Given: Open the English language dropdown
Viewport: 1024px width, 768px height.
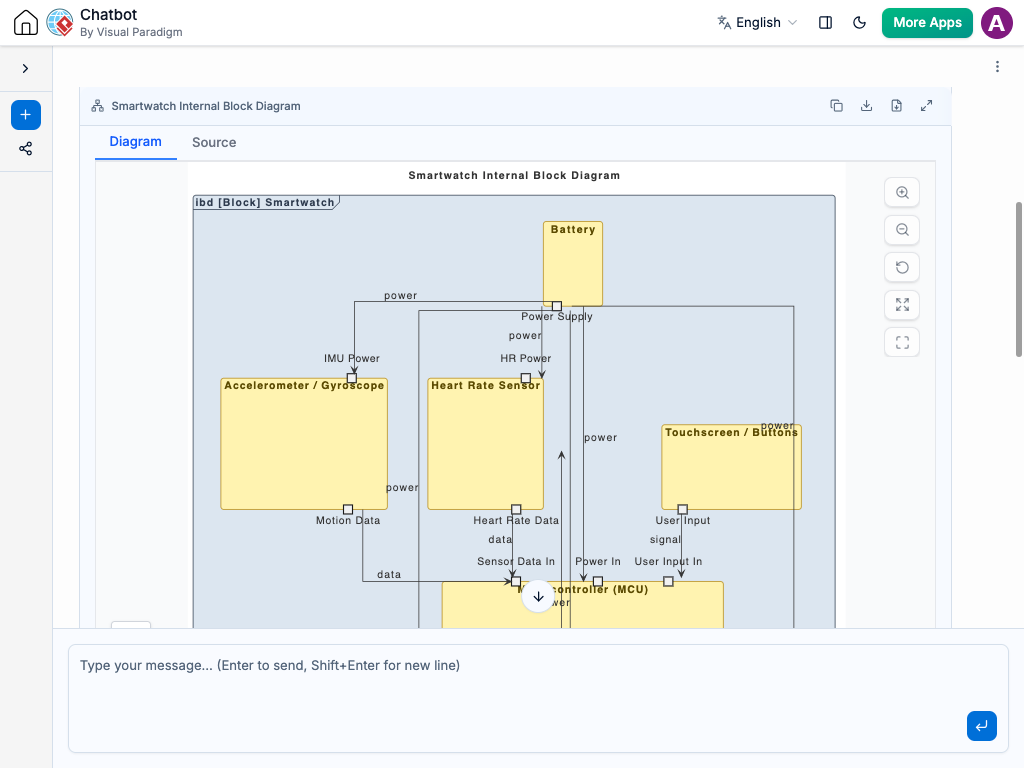Looking at the screenshot, I should 758,22.
